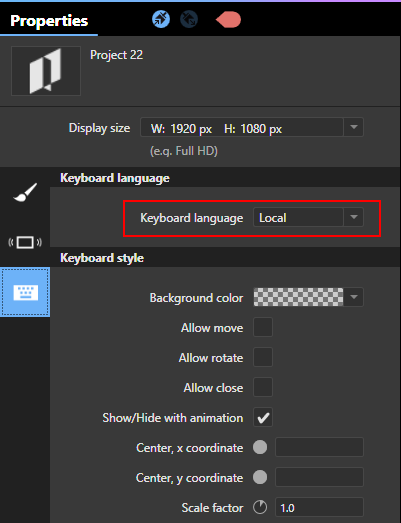401x523 pixels.
Task: Enable the Allow rotate checkbox
Action: click(x=263, y=357)
